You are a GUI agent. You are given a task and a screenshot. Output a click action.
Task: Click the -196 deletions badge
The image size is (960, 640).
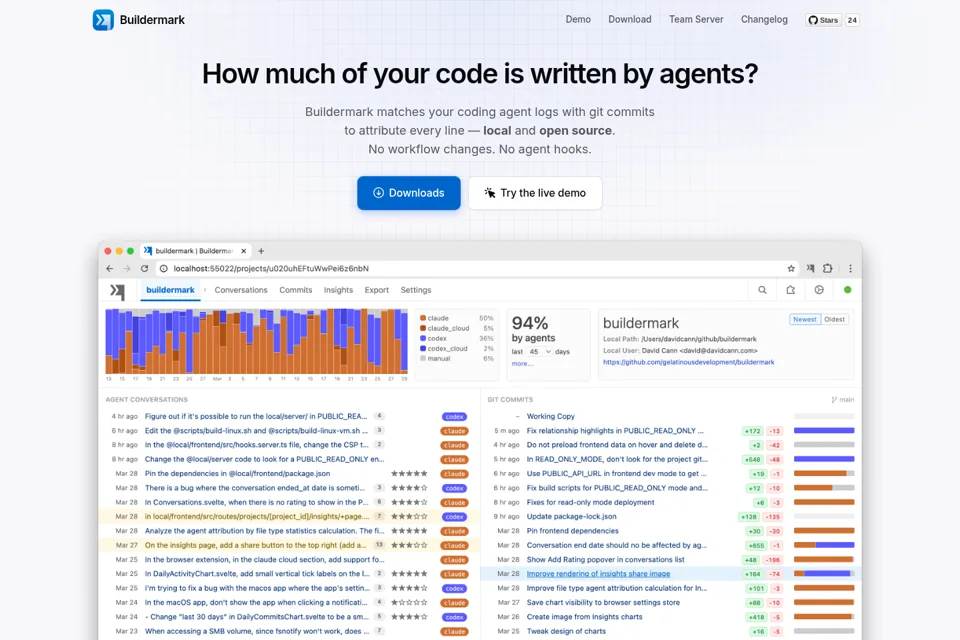774,560
